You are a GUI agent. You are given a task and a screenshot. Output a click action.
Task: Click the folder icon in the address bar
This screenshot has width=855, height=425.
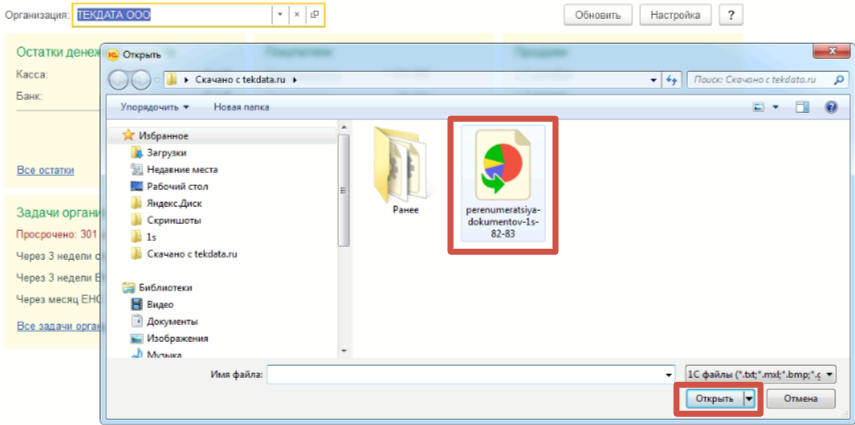coord(172,80)
